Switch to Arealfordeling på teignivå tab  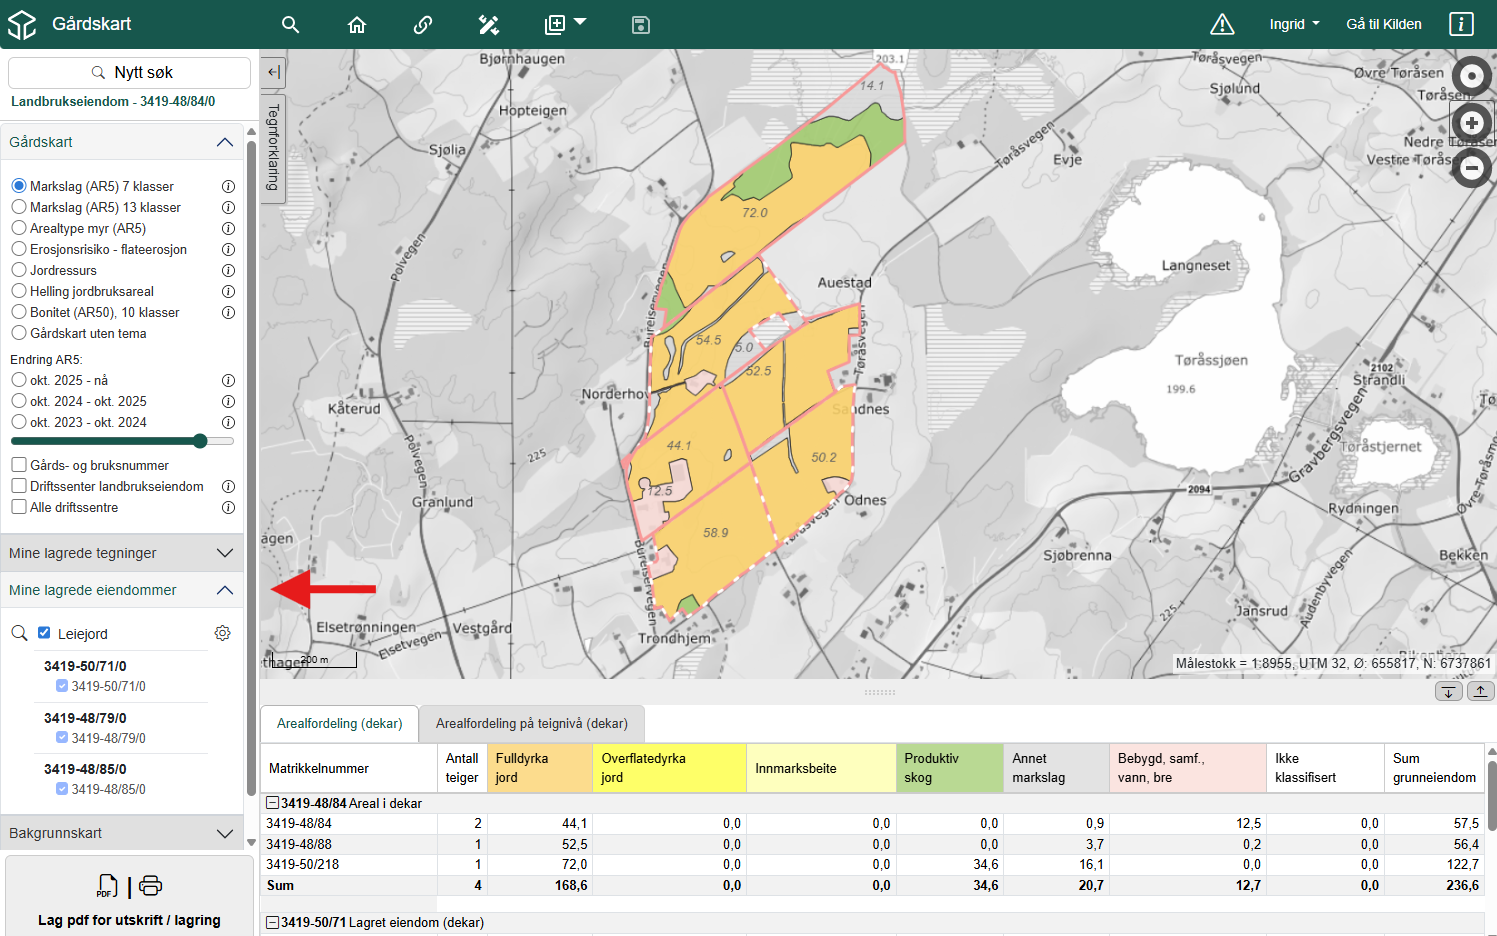coord(531,723)
